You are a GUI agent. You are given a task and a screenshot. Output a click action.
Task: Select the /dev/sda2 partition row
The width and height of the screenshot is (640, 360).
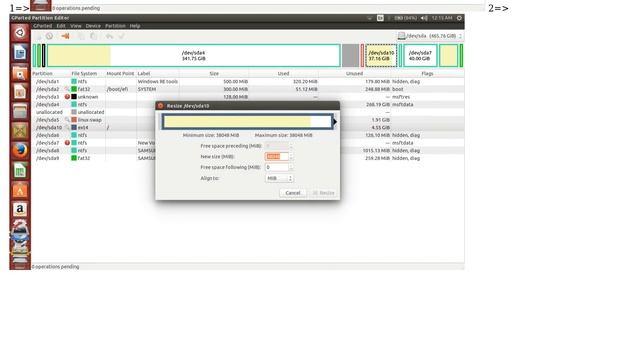point(248,89)
